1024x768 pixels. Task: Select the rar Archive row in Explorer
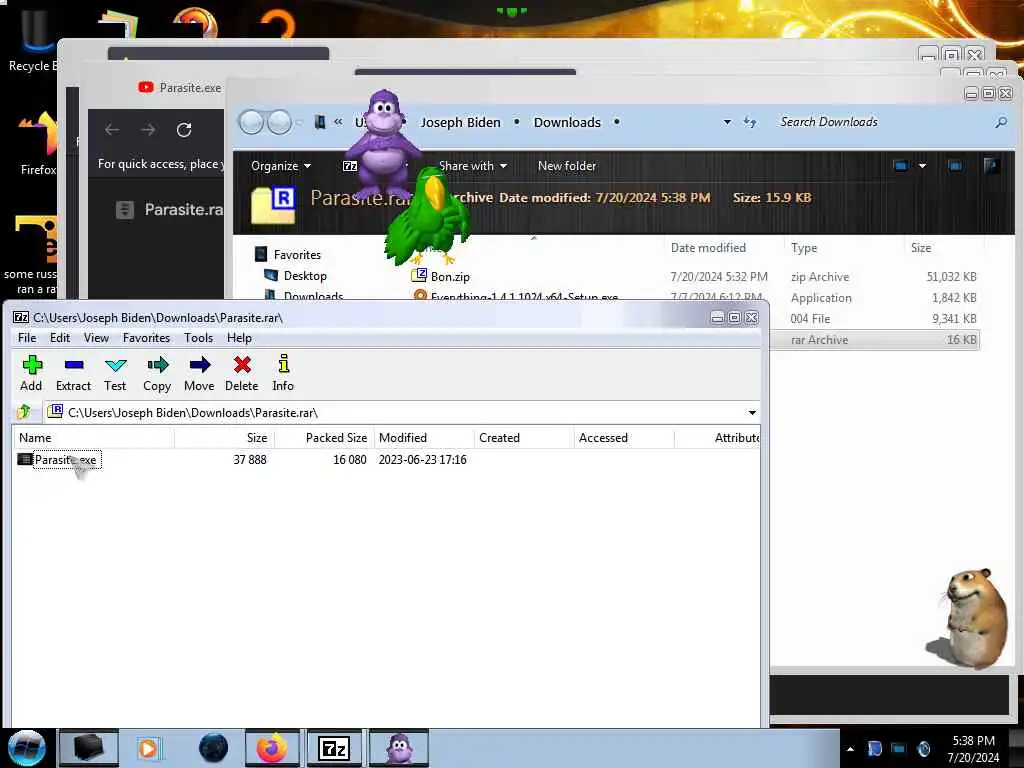874,340
